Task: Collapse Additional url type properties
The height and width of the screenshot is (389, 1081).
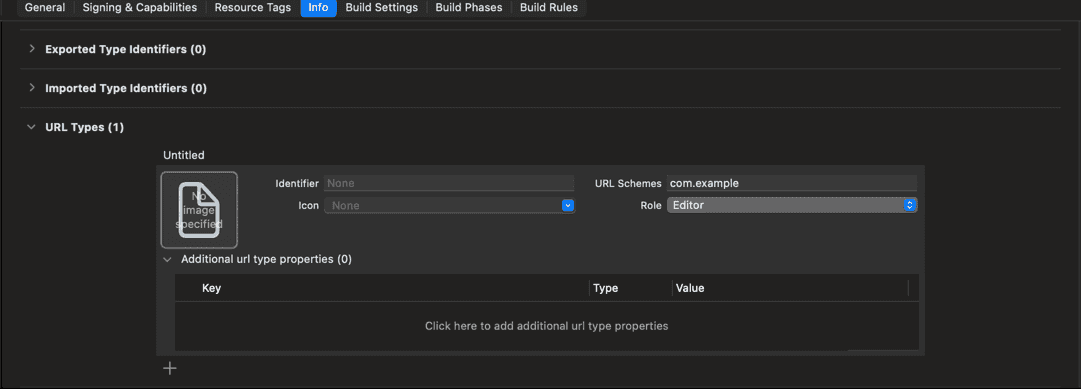Action: click(x=167, y=259)
